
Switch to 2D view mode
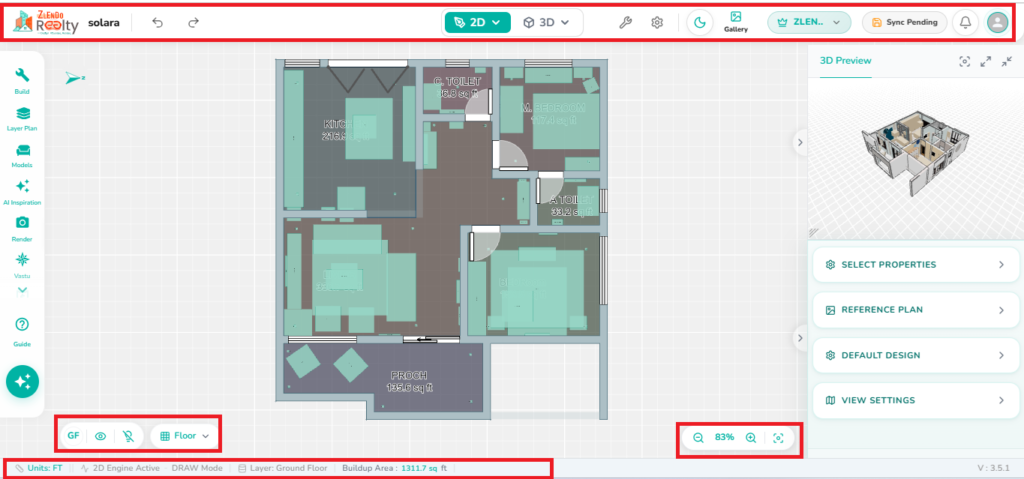477,22
